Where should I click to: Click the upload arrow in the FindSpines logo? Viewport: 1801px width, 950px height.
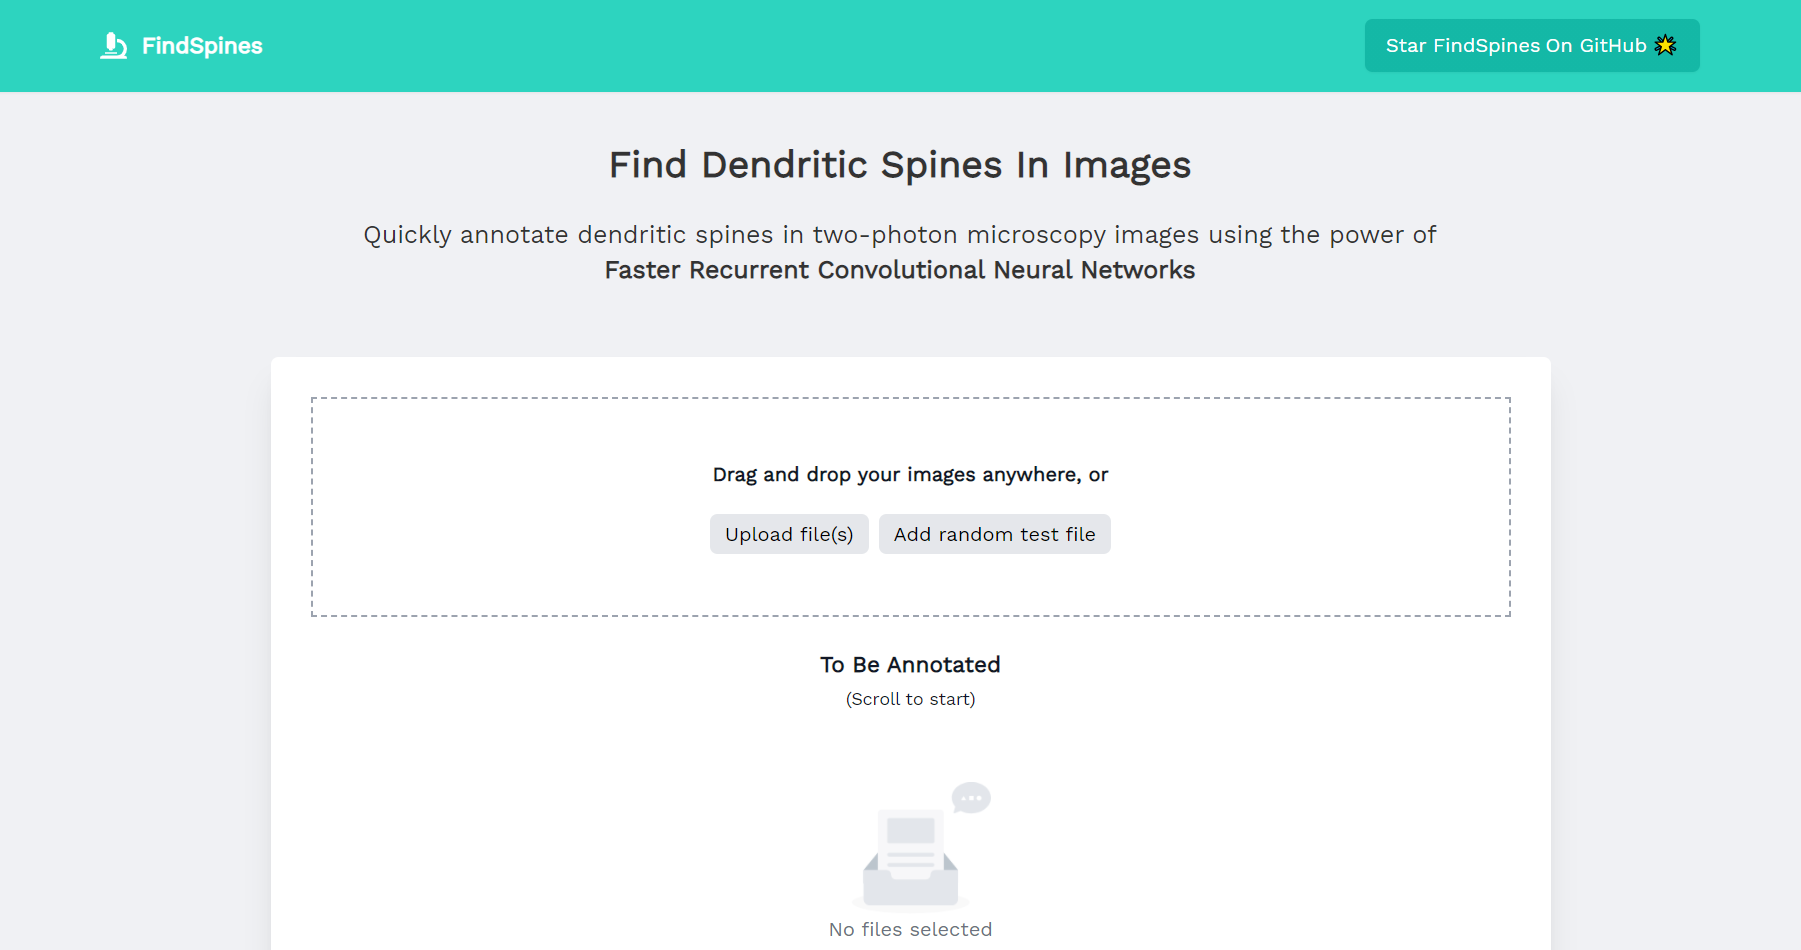[x=112, y=40]
